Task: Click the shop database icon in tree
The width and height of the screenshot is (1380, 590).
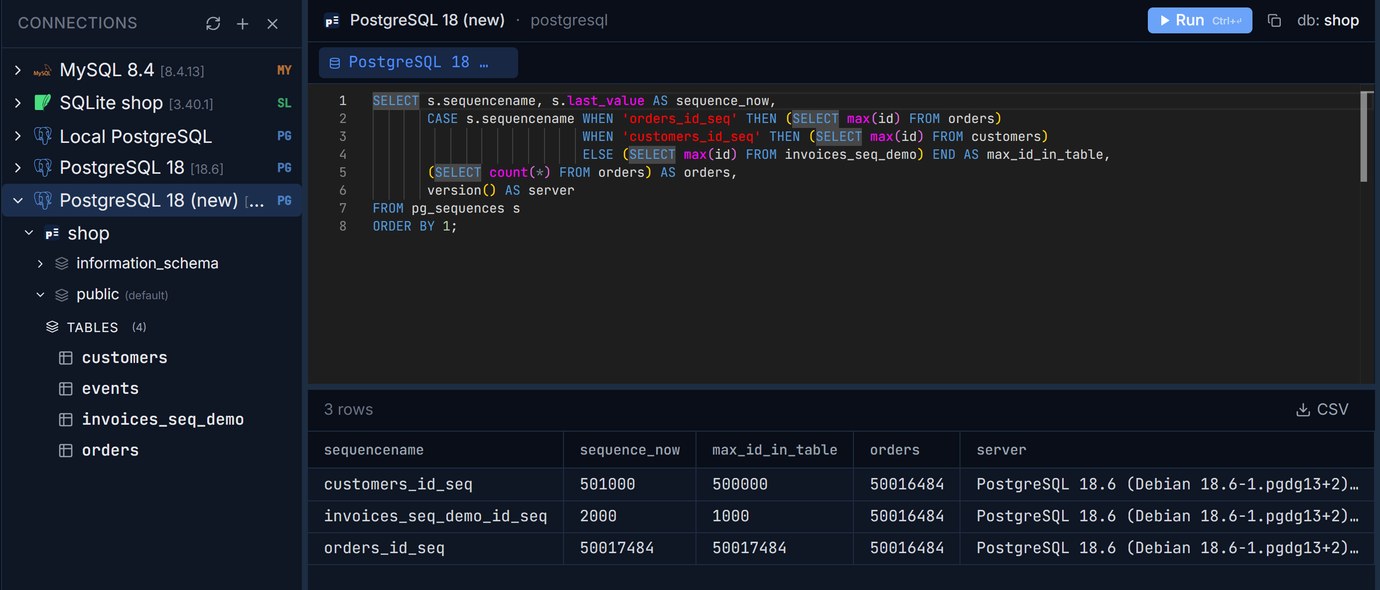Action: (52, 233)
